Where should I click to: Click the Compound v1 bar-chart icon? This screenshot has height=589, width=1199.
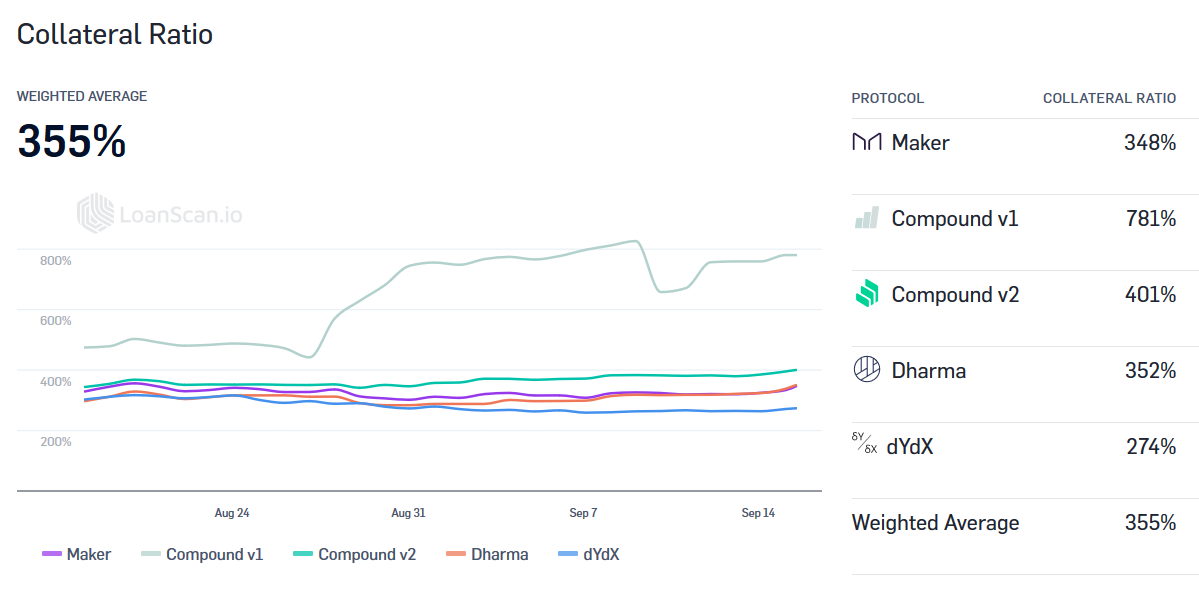pyautogui.click(x=866, y=218)
